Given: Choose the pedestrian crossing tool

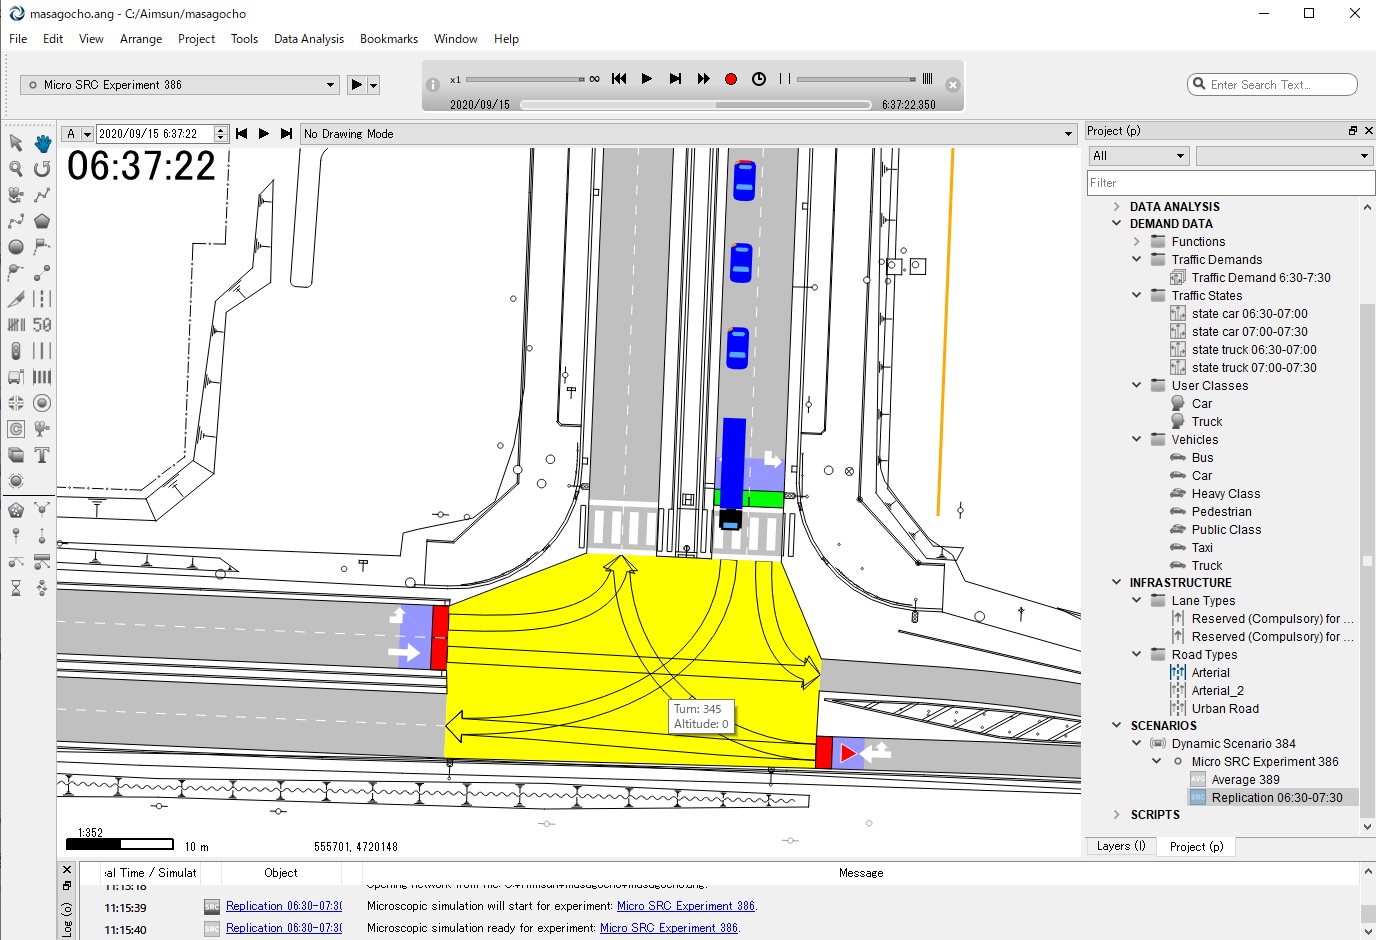Looking at the screenshot, I should point(42,377).
